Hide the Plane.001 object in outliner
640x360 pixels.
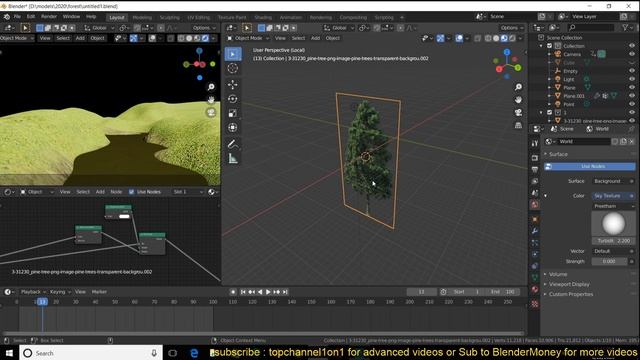(x=632, y=96)
